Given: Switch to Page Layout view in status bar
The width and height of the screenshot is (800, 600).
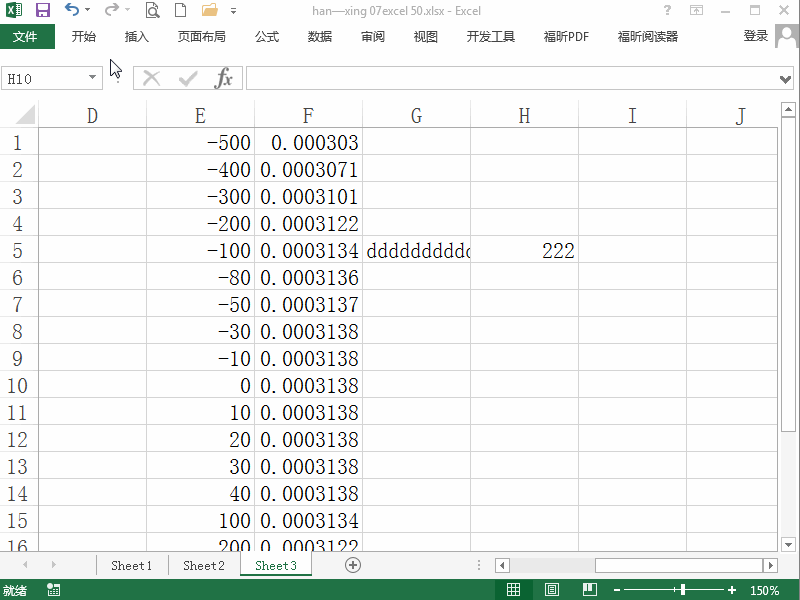Looking at the screenshot, I should click(552, 589).
